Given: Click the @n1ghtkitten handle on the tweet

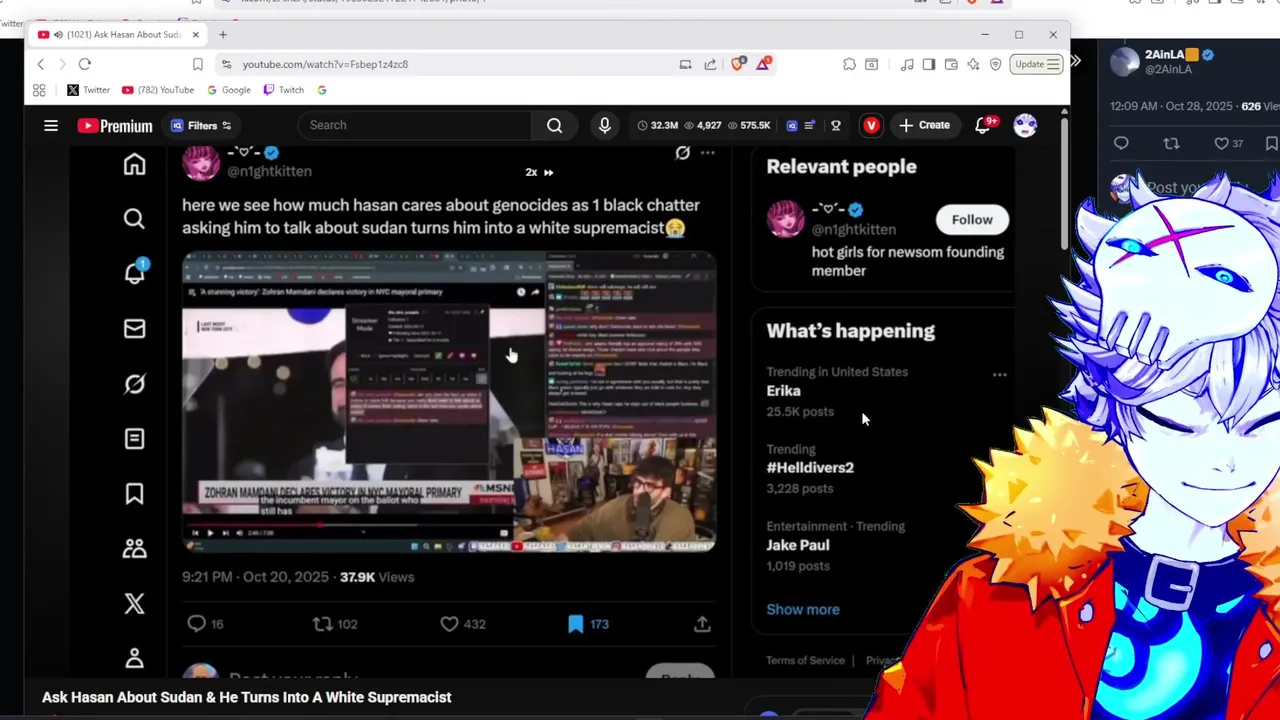Looking at the screenshot, I should click(x=269, y=171).
